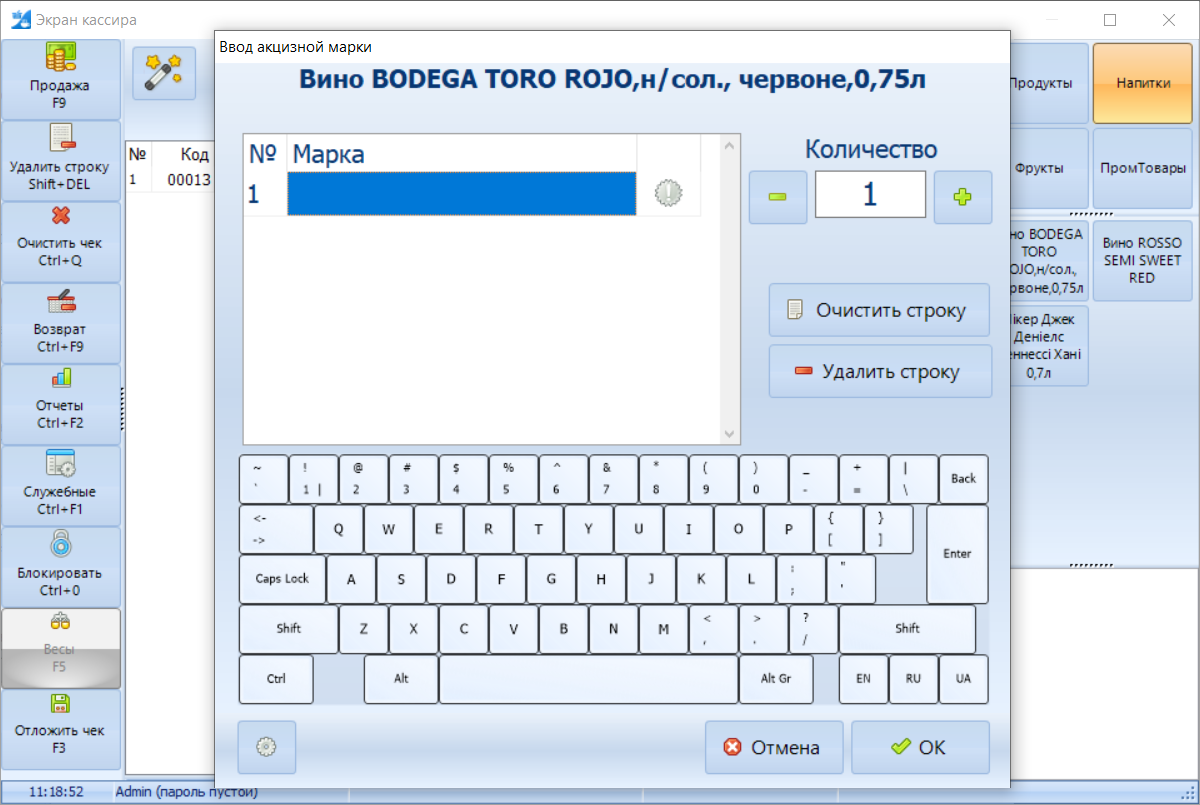Open Возврат Ctrl+F9 function
This screenshot has width=1200, height=805.
61,322
